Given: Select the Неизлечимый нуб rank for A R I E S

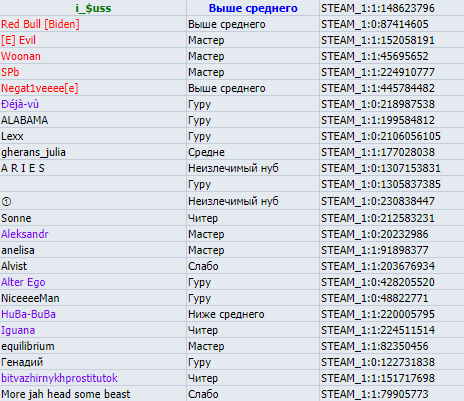Looking at the screenshot, I should [x=233, y=168].
